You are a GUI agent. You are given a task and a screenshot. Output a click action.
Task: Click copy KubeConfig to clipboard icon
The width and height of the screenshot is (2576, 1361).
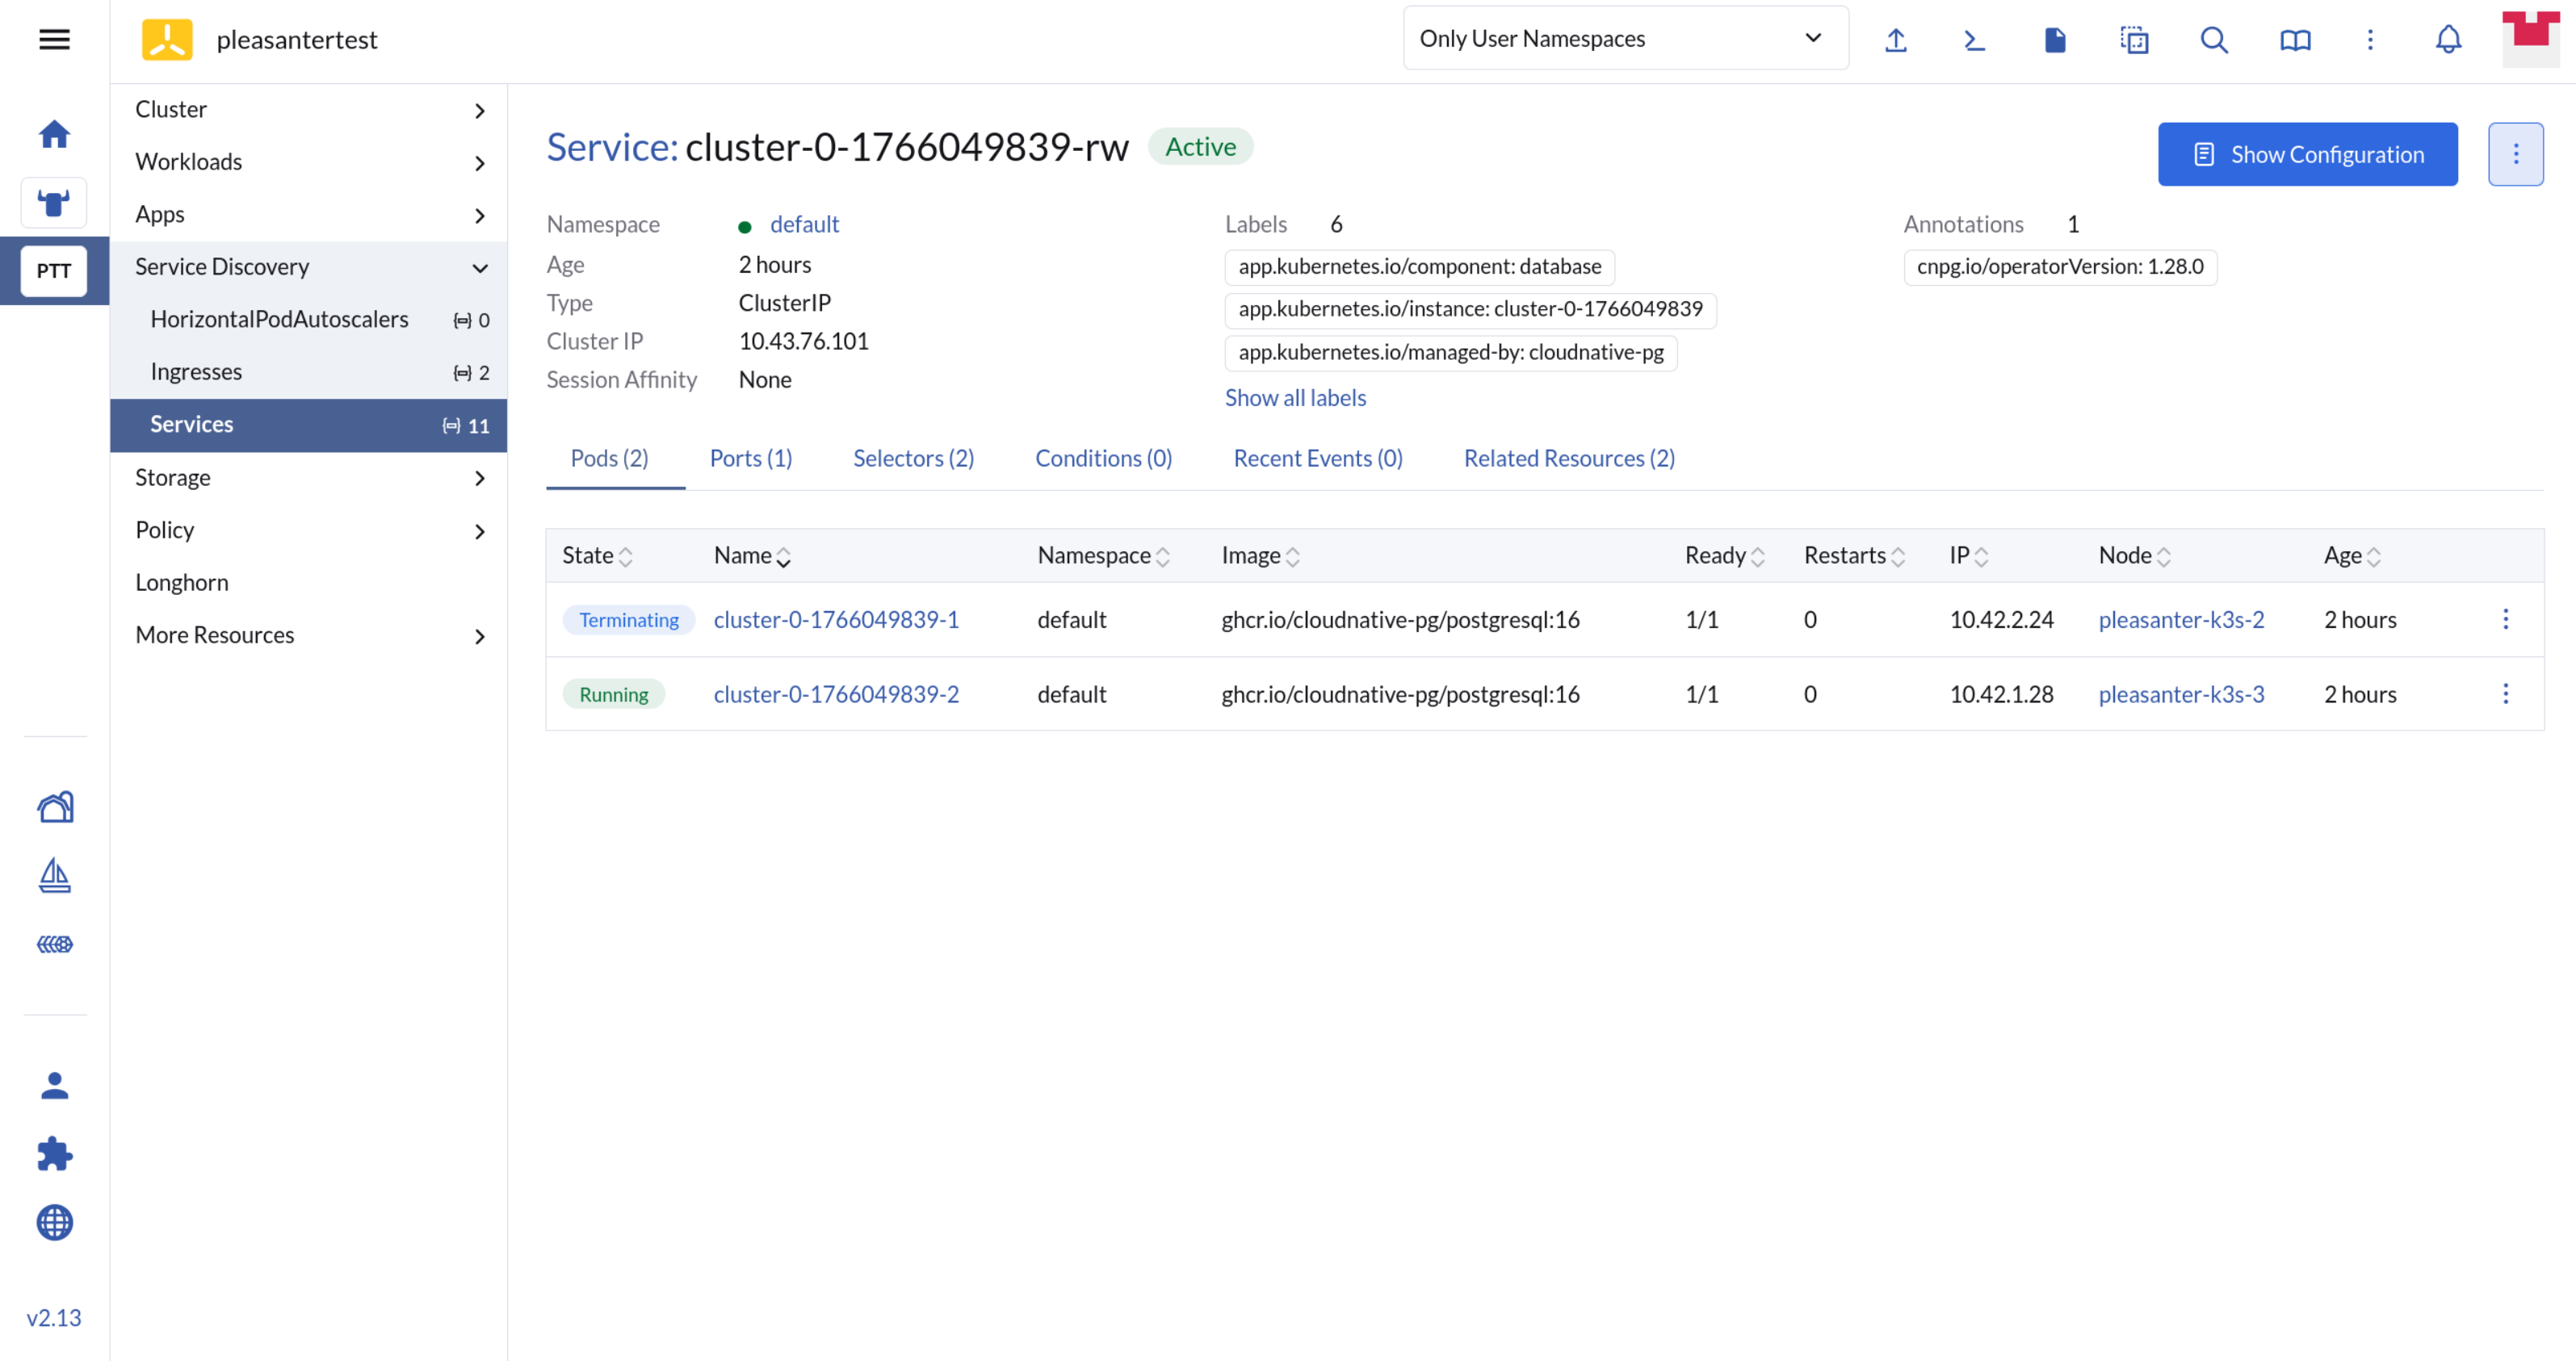pyautogui.click(x=2134, y=40)
